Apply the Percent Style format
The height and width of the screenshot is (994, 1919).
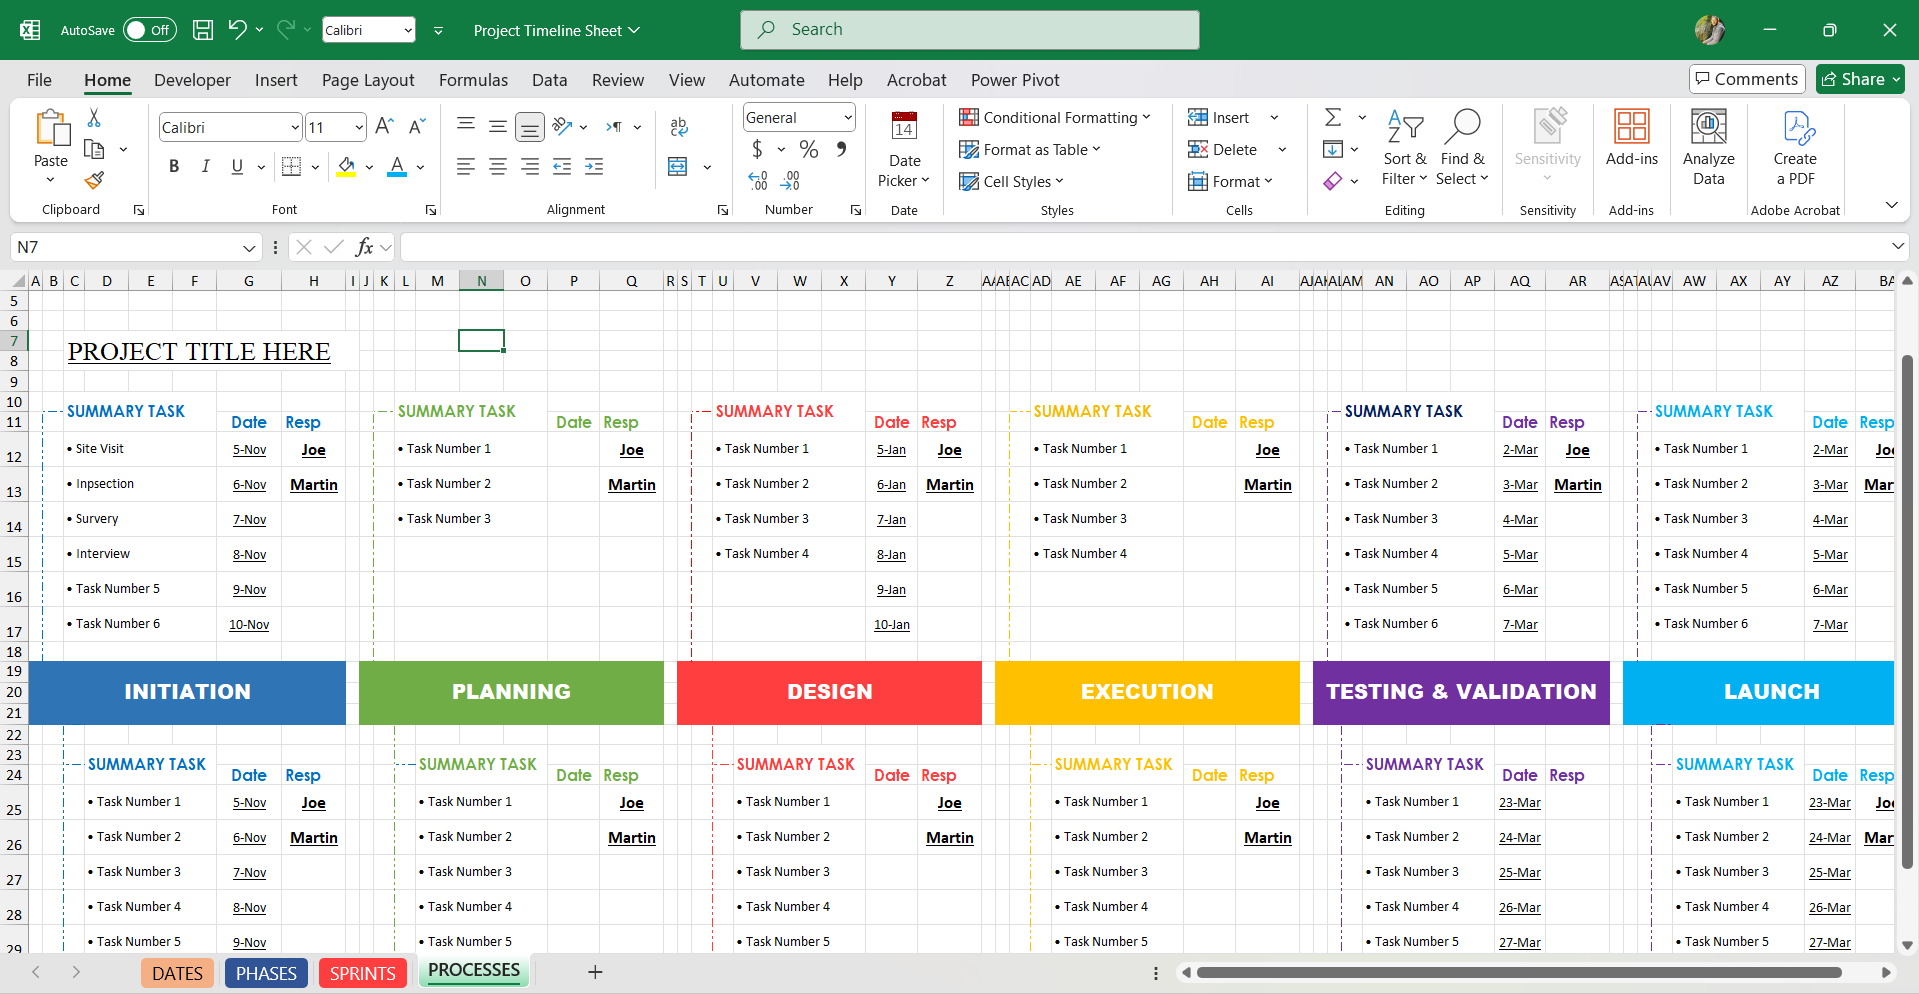(808, 149)
